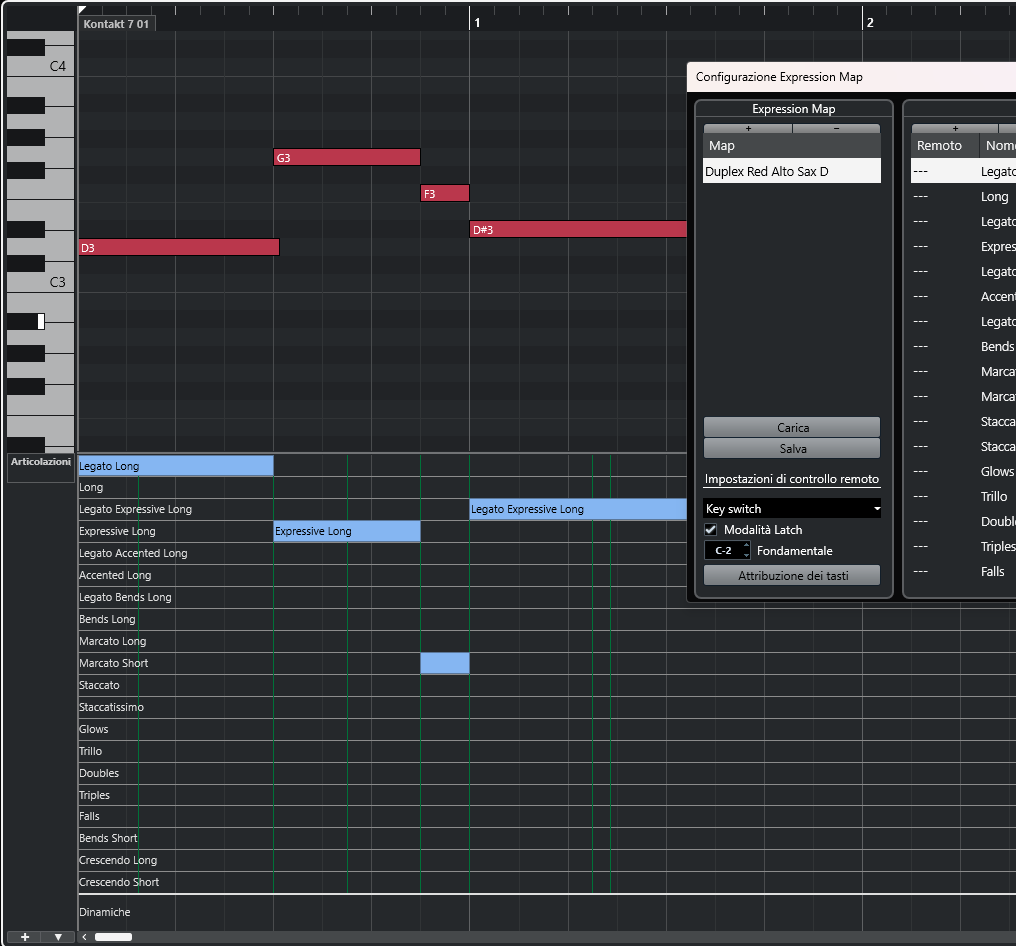This screenshot has width=1016, height=946.
Task: Select the Expressive Long articulation block
Action: coord(347,531)
